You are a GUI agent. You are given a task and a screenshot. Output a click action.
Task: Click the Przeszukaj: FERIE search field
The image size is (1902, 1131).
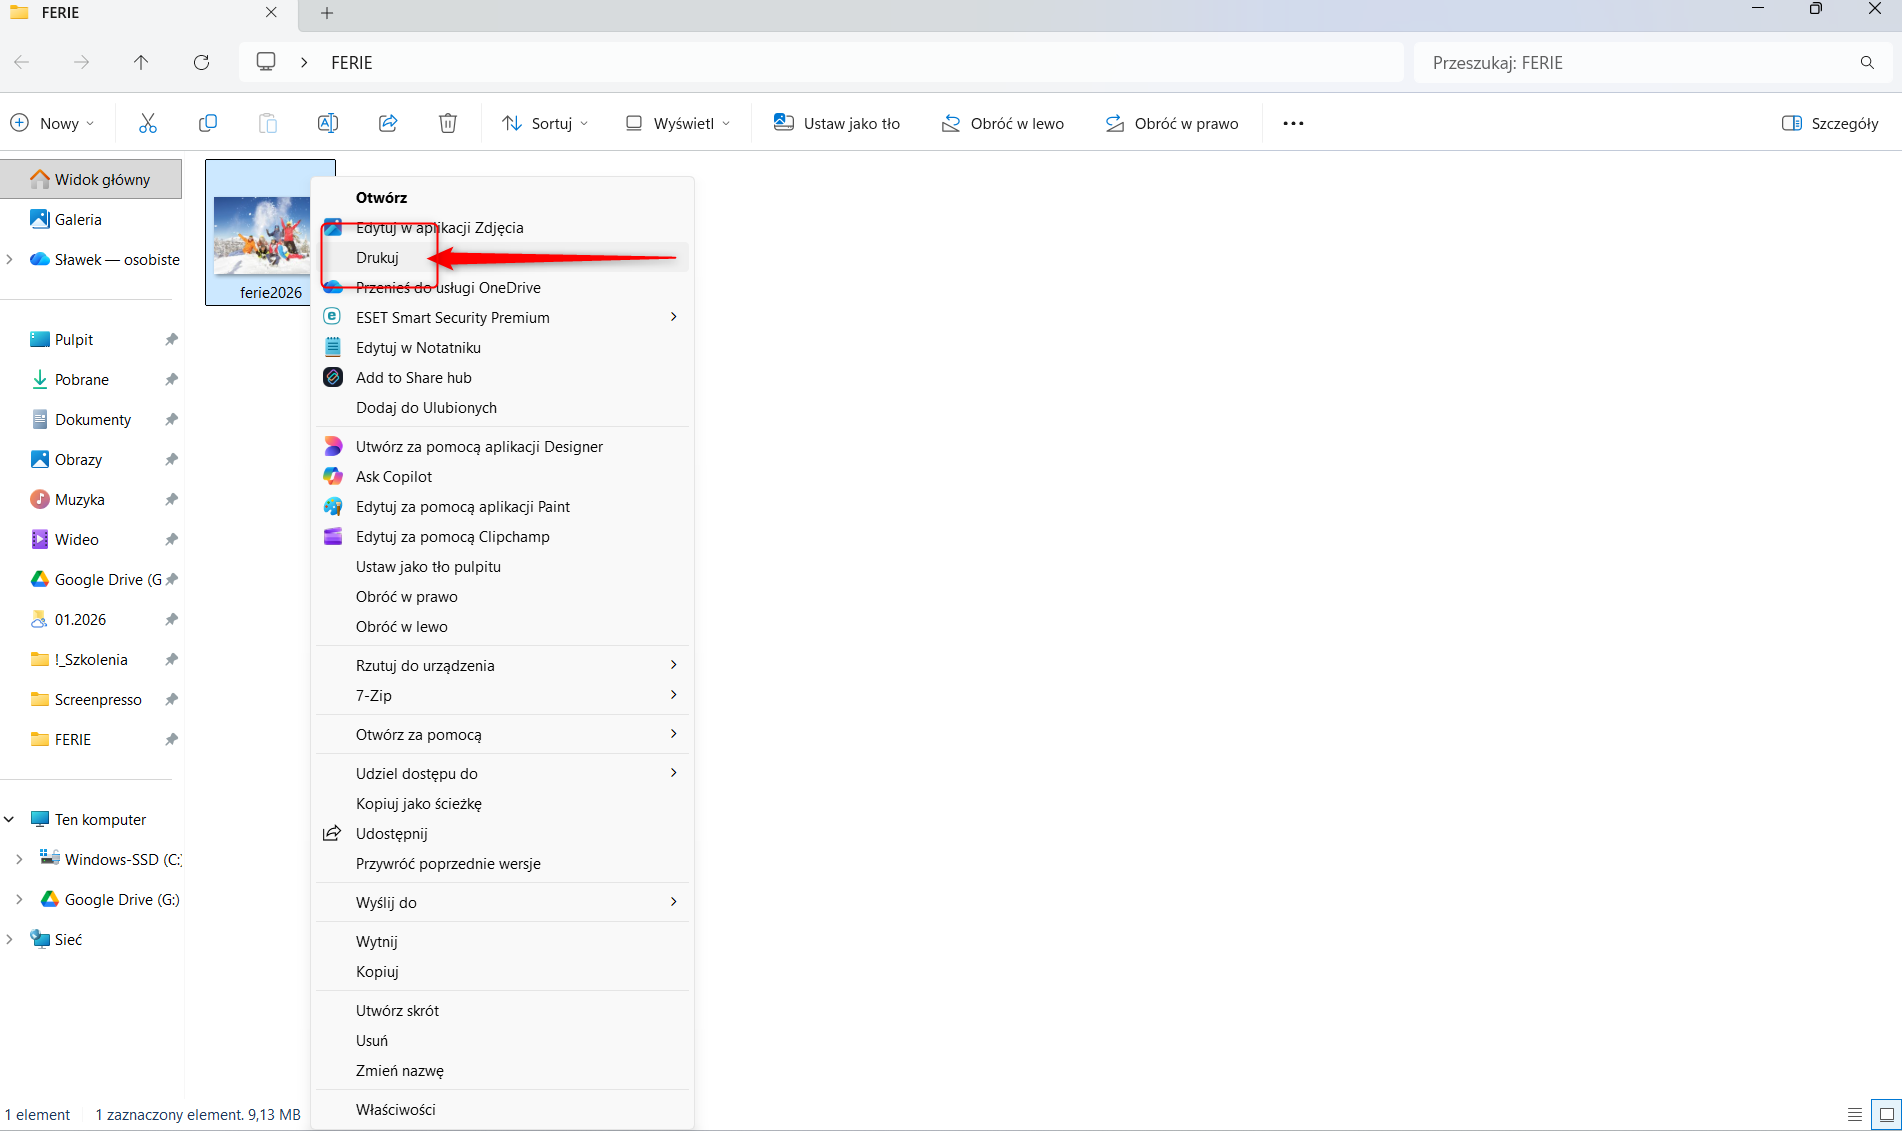(x=1640, y=62)
